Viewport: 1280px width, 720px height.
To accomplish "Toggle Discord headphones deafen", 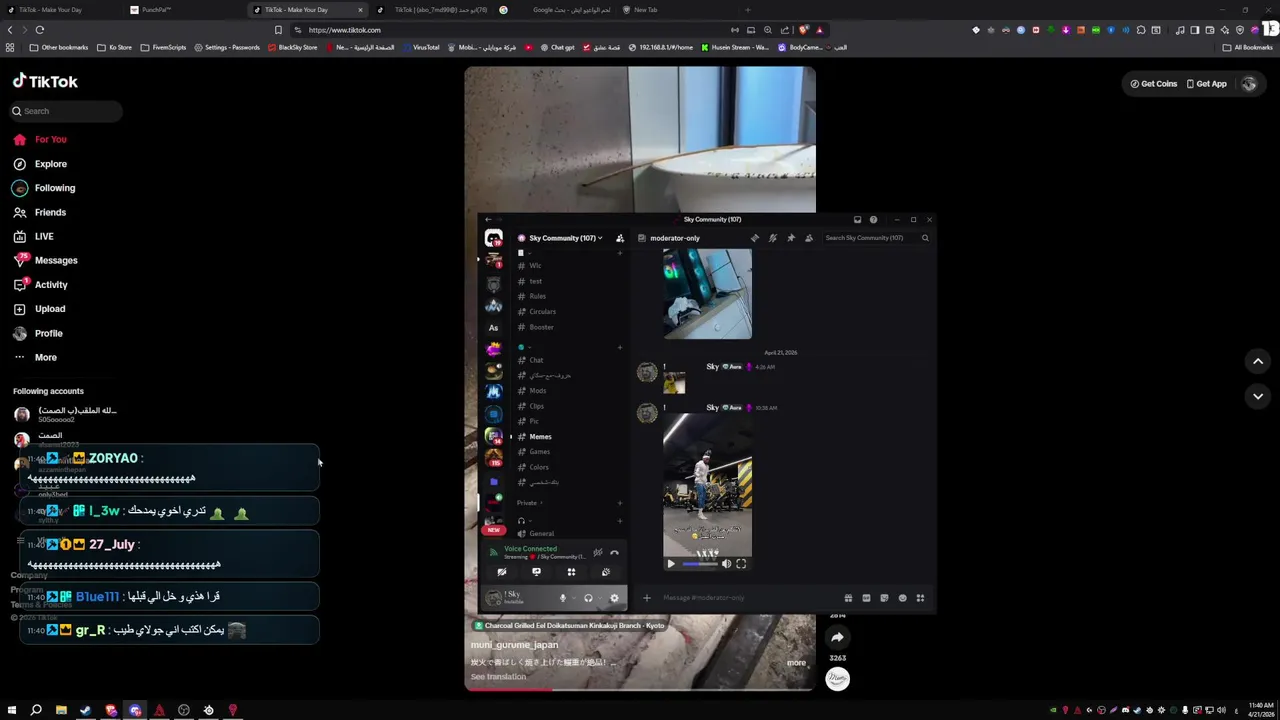I will tap(588, 598).
